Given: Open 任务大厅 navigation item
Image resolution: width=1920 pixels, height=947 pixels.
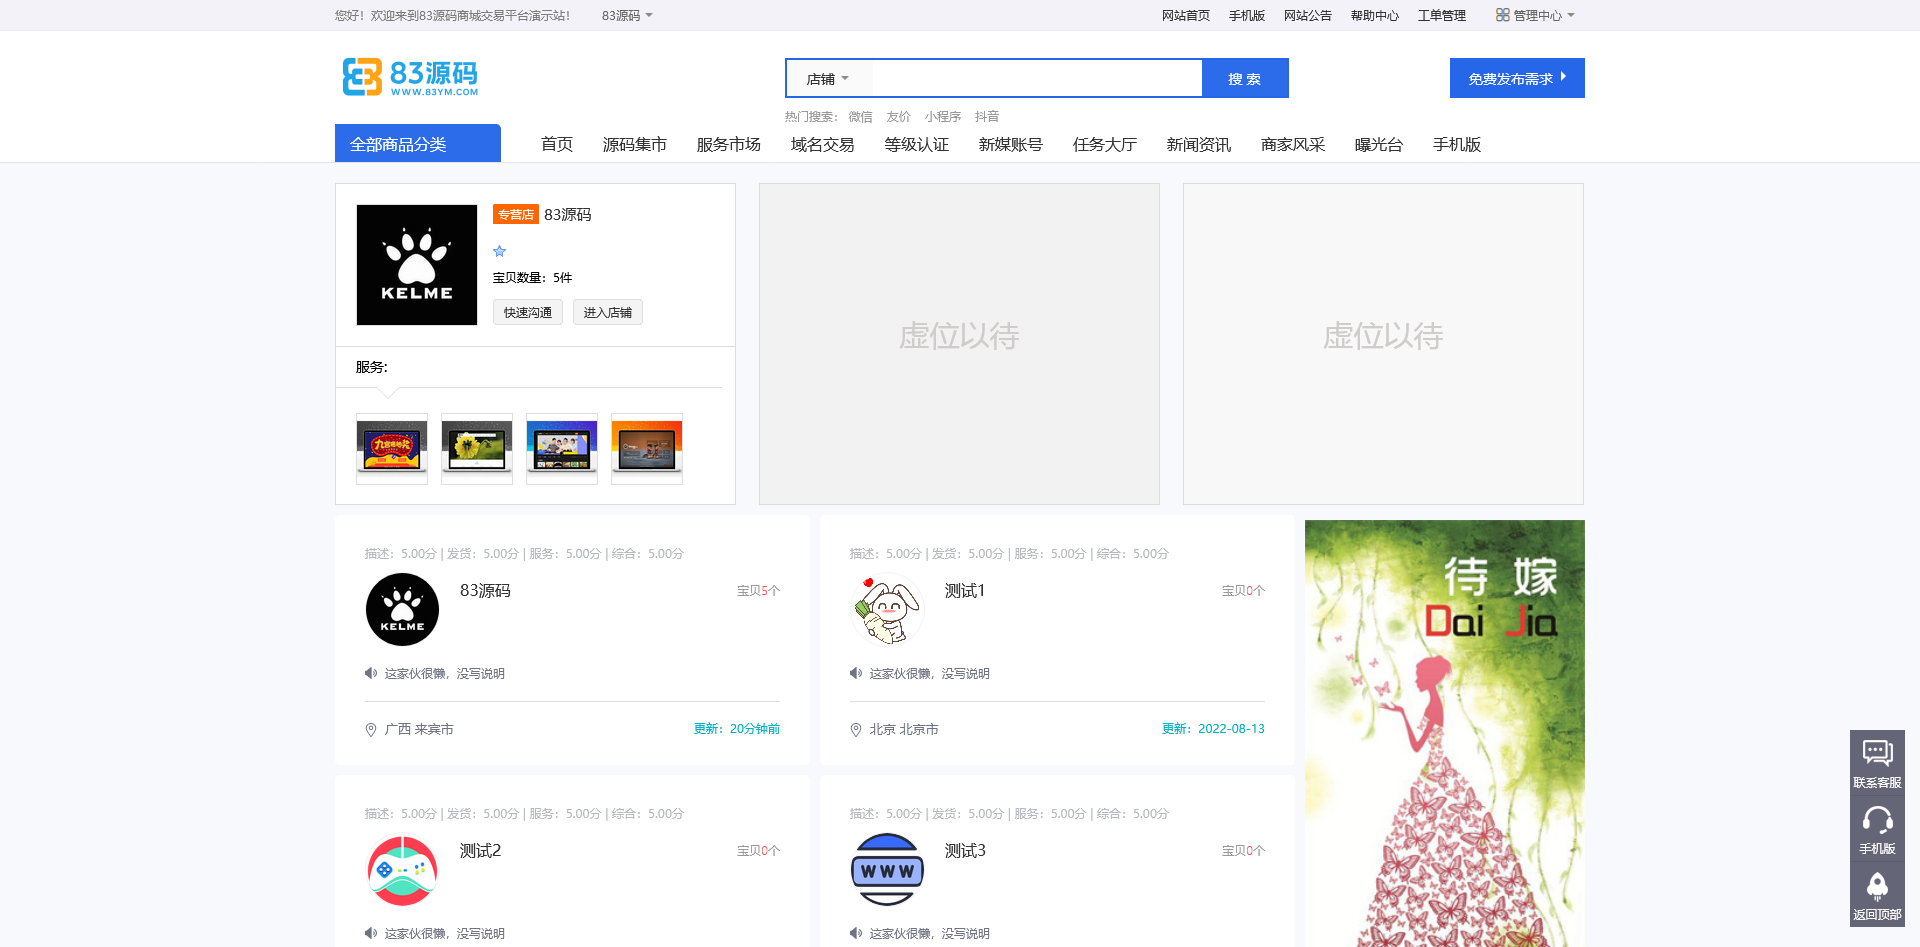Looking at the screenshot, I should (x=1105, y=144).
